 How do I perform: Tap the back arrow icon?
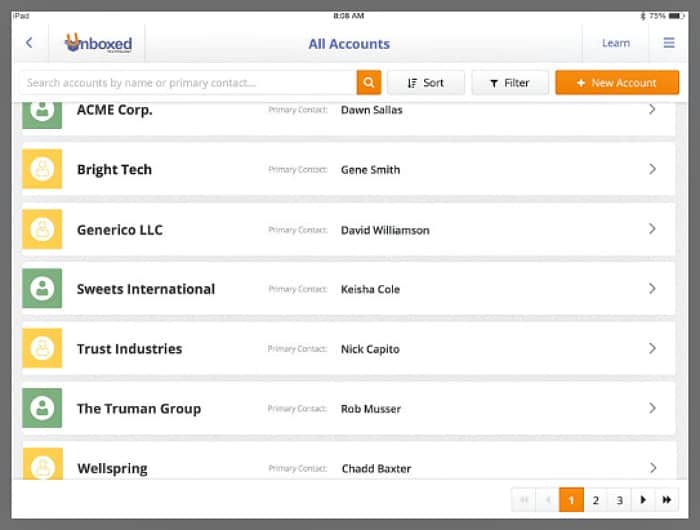pyautogui.click(x=29, y=43)
